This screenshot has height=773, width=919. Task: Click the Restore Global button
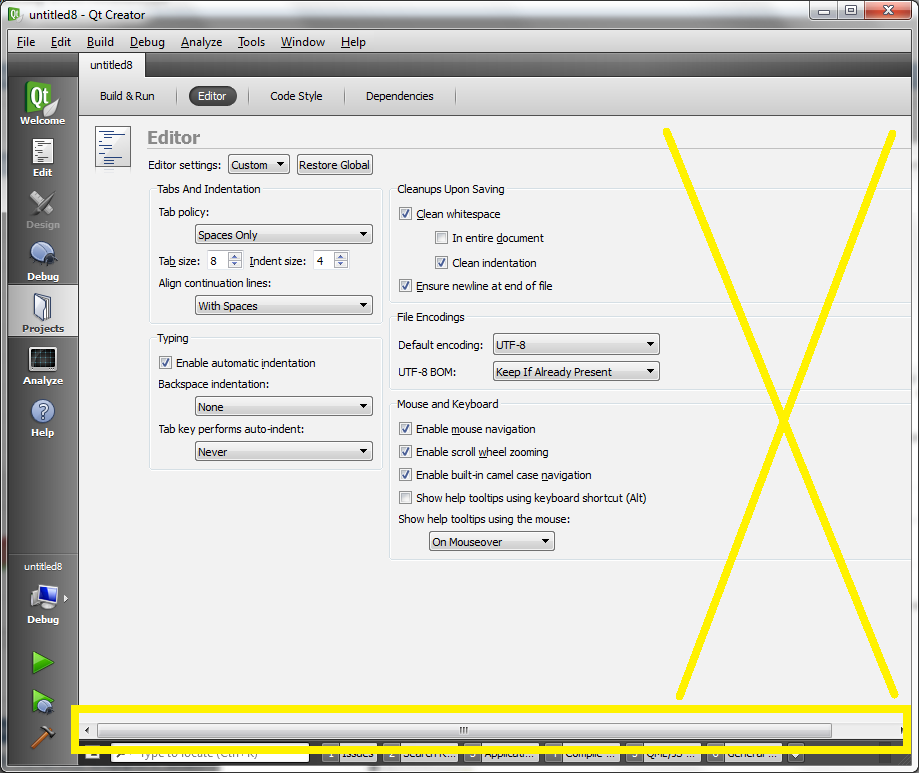click(x=335, y=165)
